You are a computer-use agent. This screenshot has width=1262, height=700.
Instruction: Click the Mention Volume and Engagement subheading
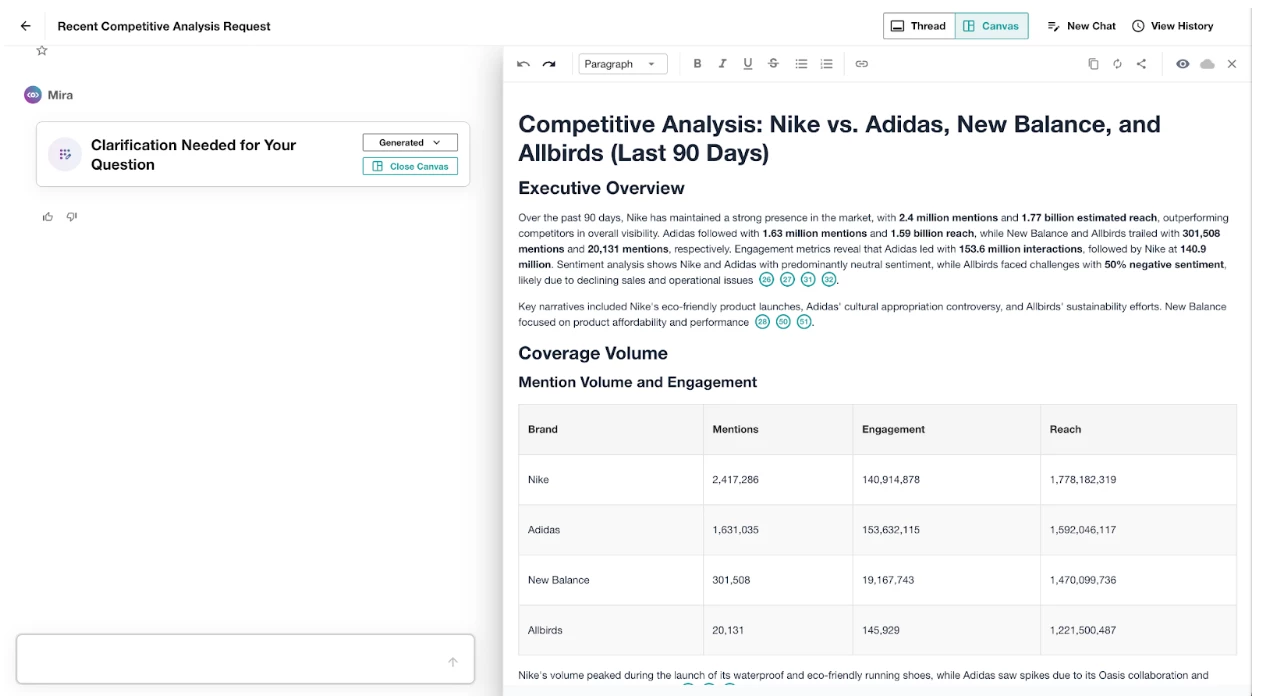[637, 382]
